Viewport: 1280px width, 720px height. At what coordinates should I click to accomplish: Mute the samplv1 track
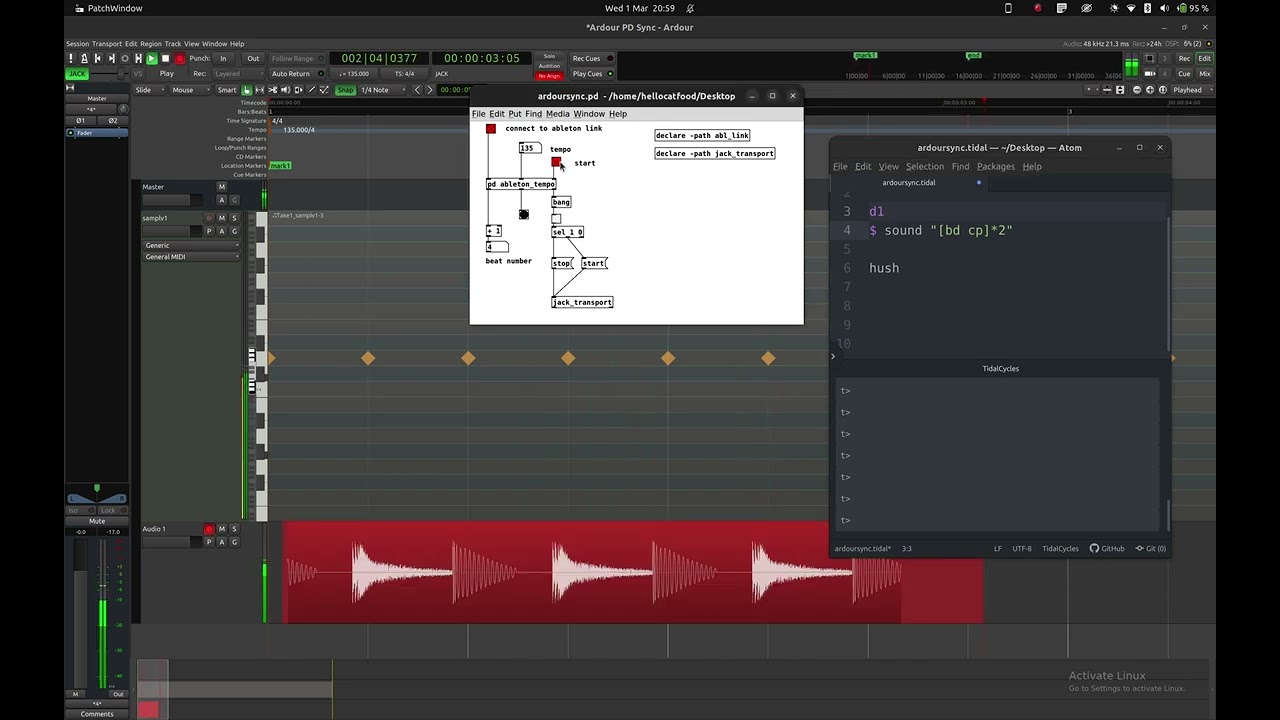tap(222, 218)
